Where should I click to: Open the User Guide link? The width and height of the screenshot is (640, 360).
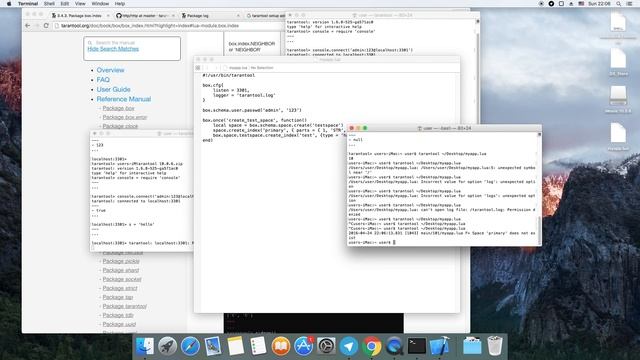(x=113, y=89)
